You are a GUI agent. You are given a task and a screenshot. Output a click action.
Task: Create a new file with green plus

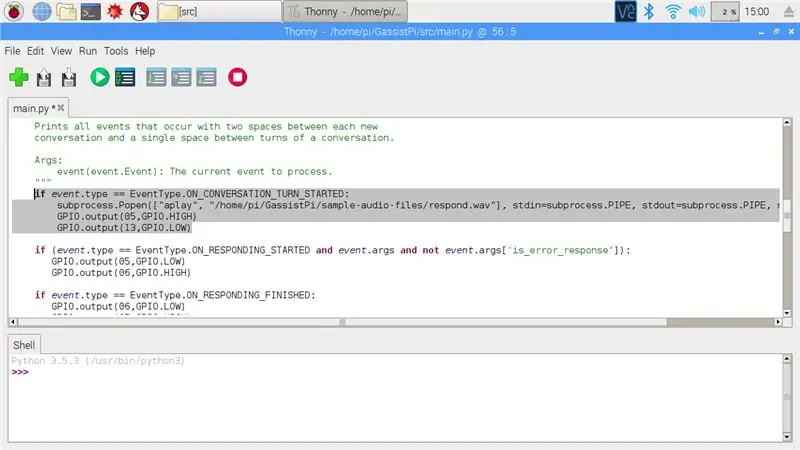19,78
